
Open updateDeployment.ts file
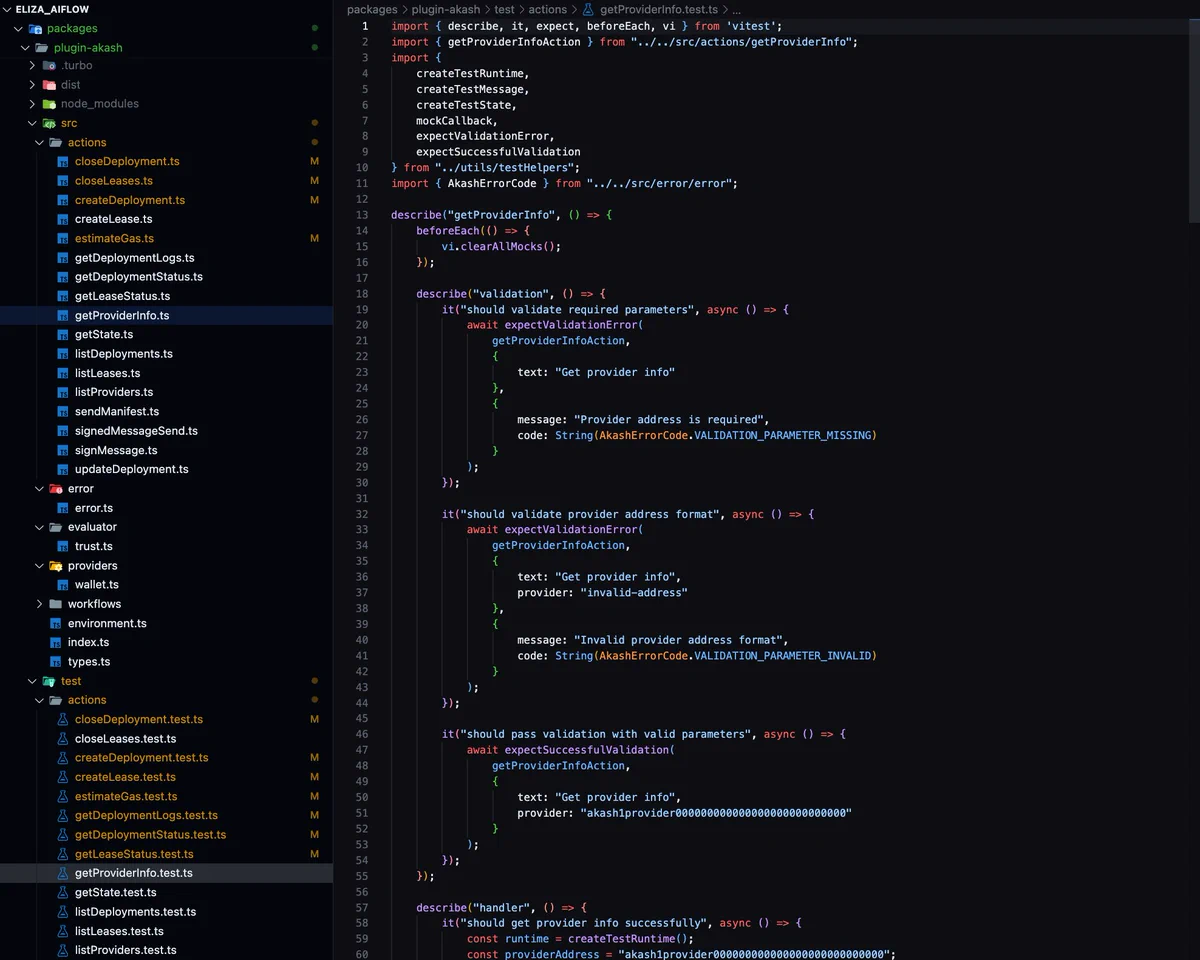click(132, 469)
